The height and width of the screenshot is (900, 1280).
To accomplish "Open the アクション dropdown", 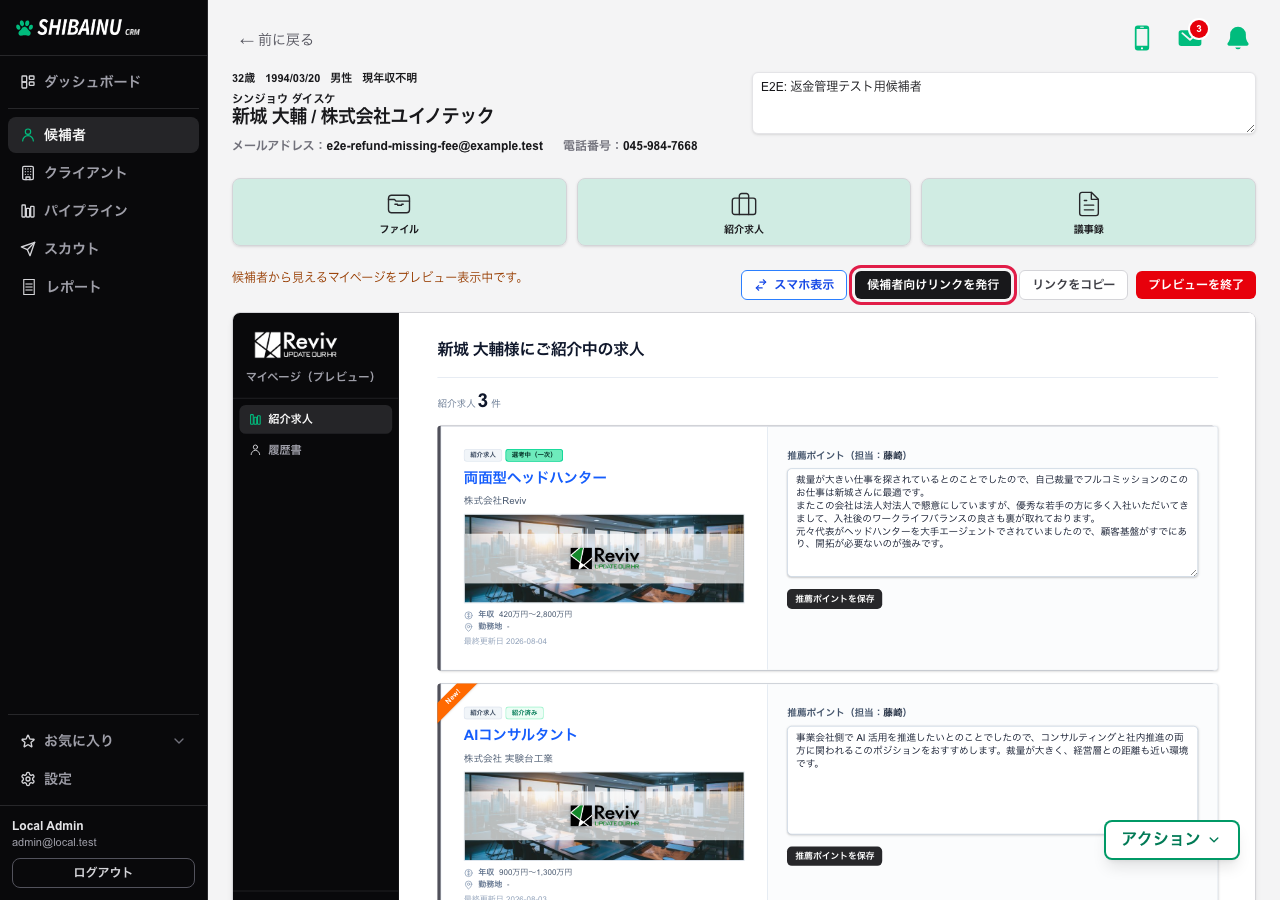I will (1172, 840).
